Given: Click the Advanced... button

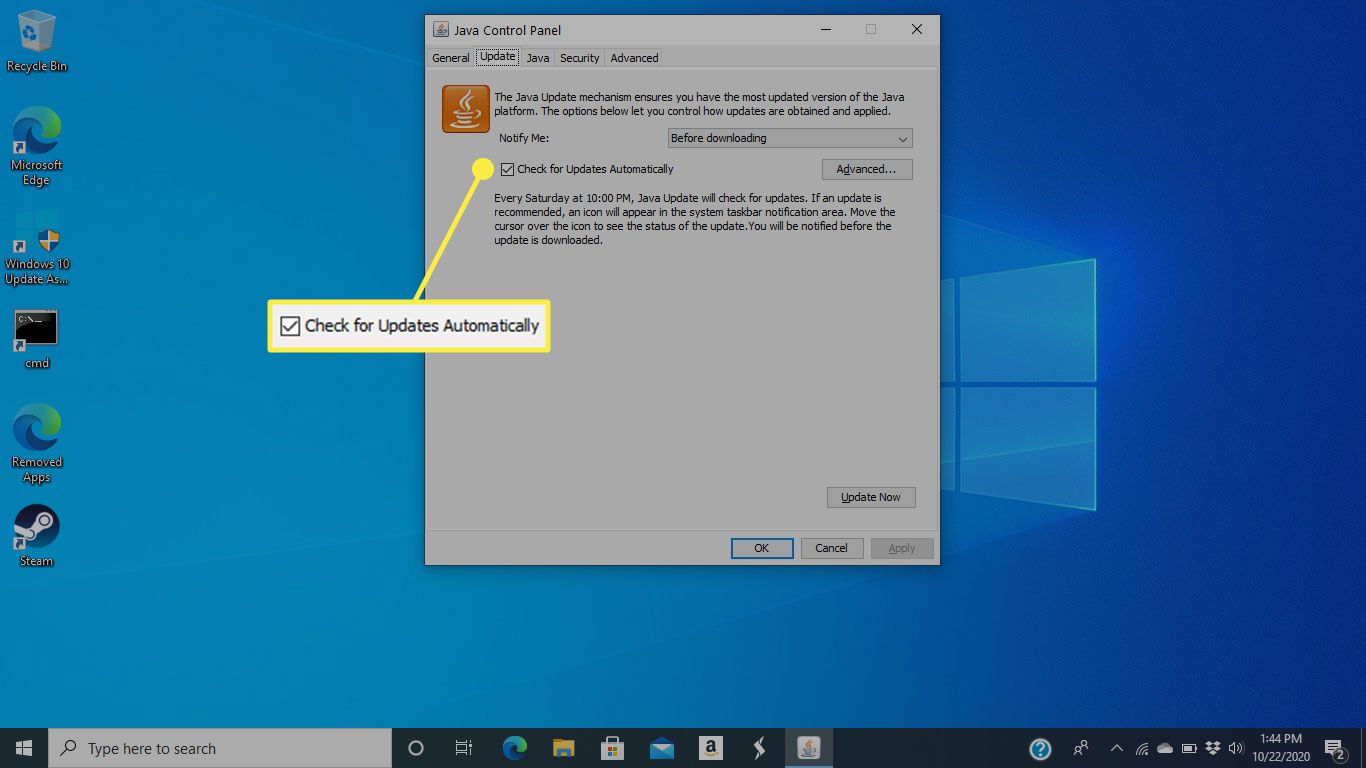Looking at the screenshot, I should tap(867, 169).
